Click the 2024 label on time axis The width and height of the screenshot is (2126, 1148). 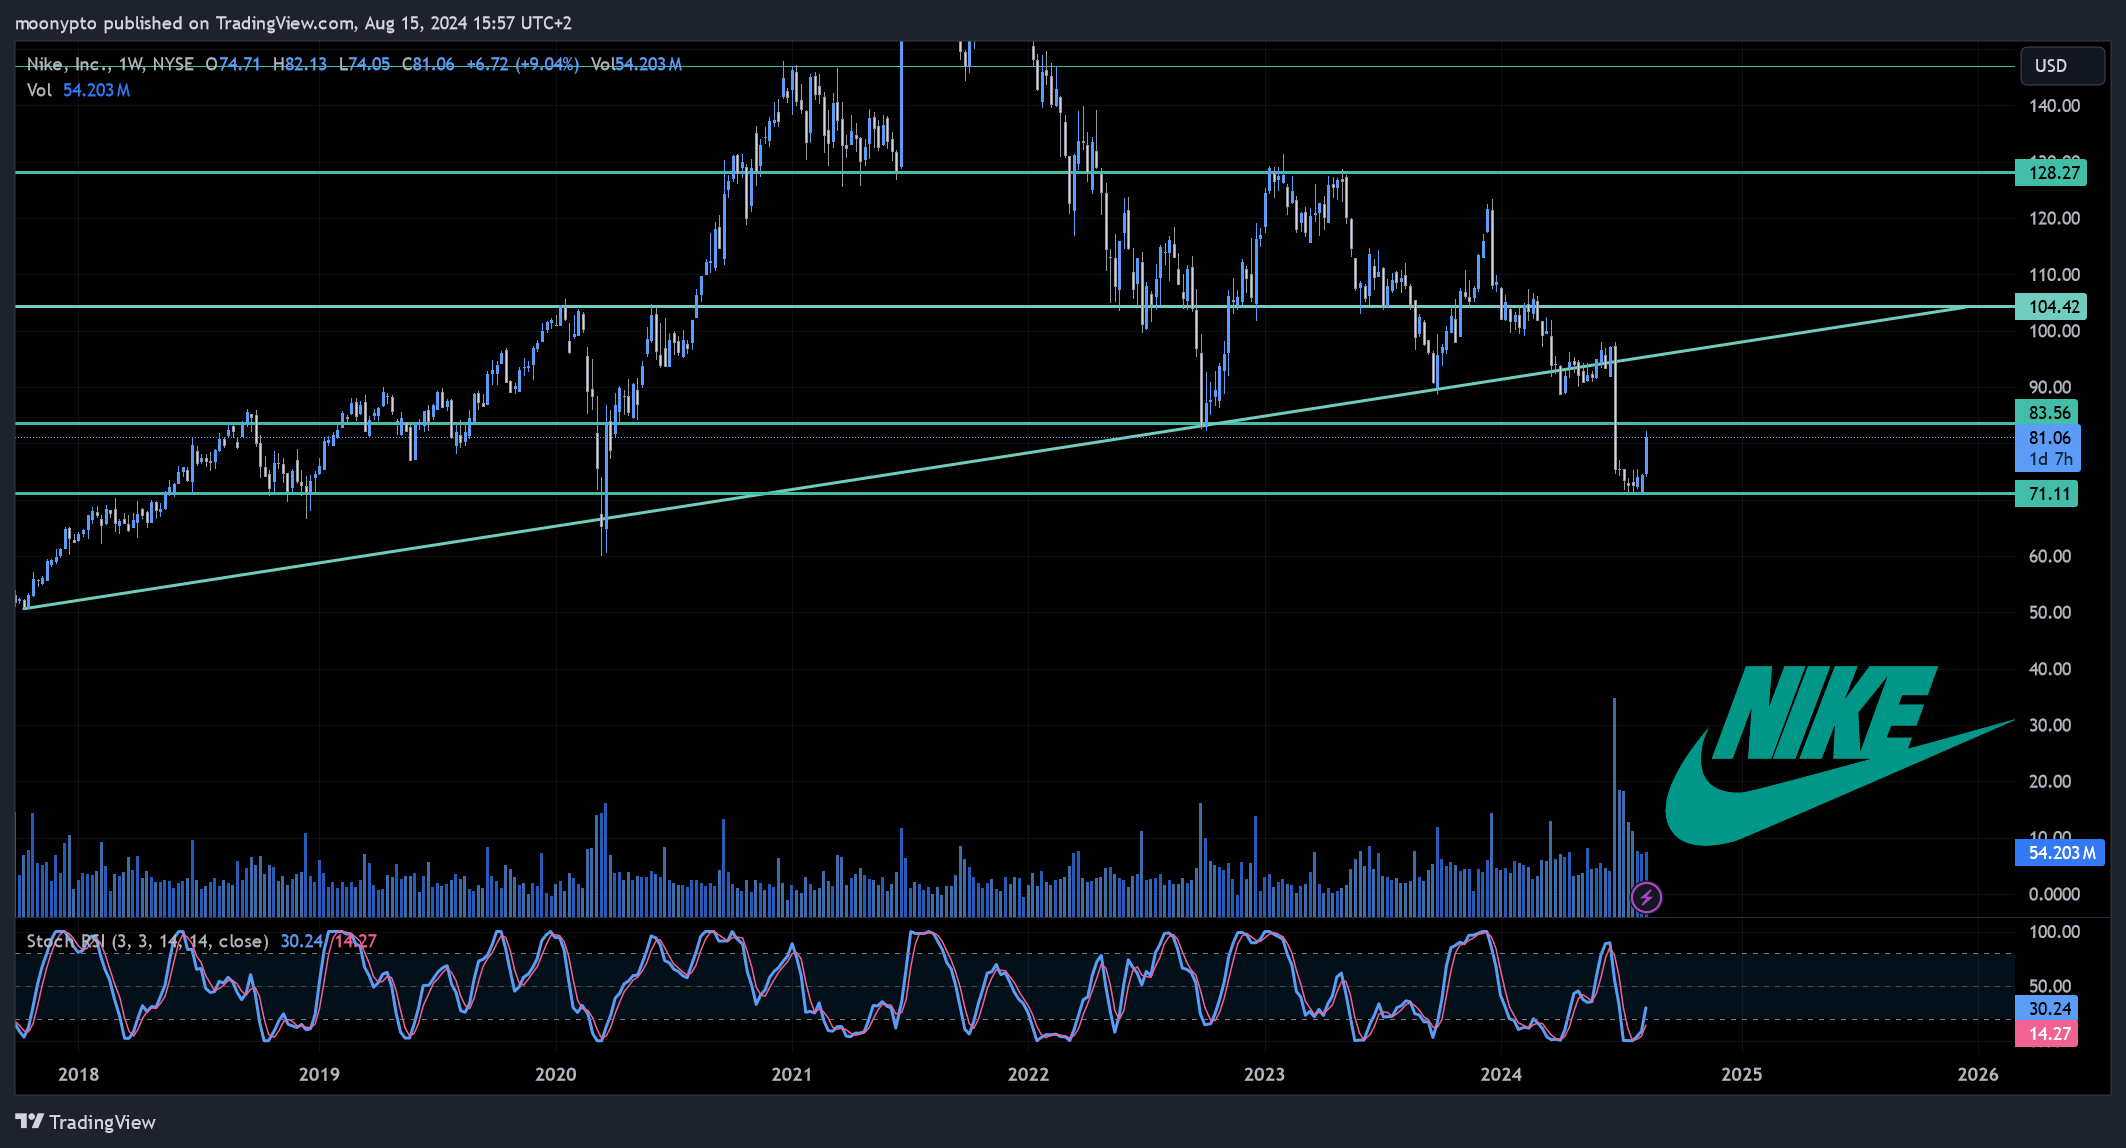pyautogui.click(x=1501, y=1074)
